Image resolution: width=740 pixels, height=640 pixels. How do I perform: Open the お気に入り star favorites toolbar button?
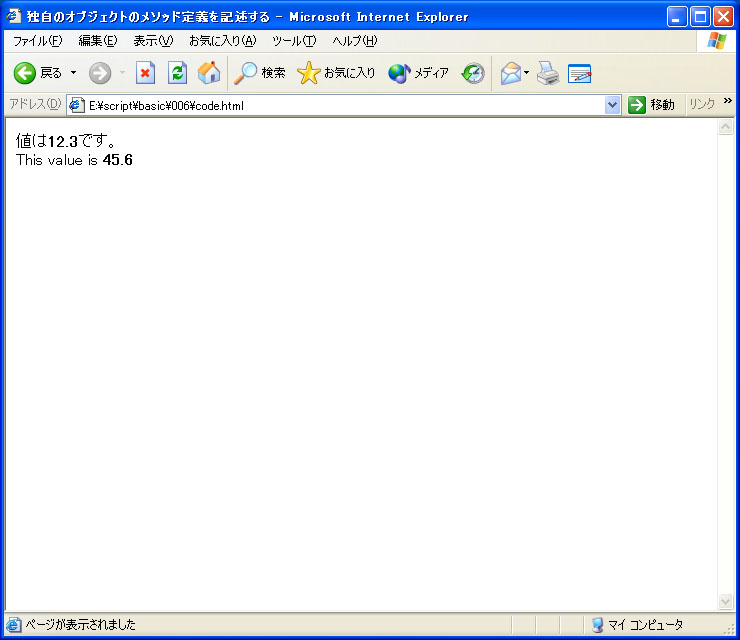point(336,73)
